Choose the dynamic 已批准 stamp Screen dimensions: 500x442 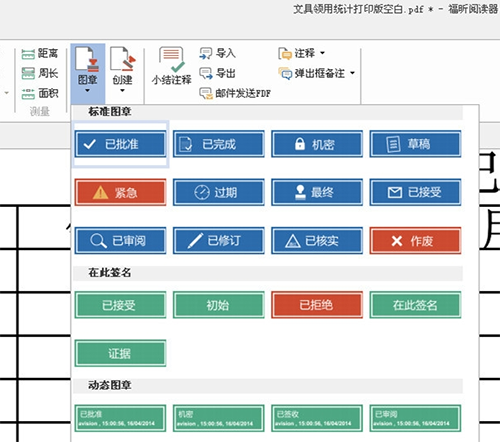tap(120, 418)
